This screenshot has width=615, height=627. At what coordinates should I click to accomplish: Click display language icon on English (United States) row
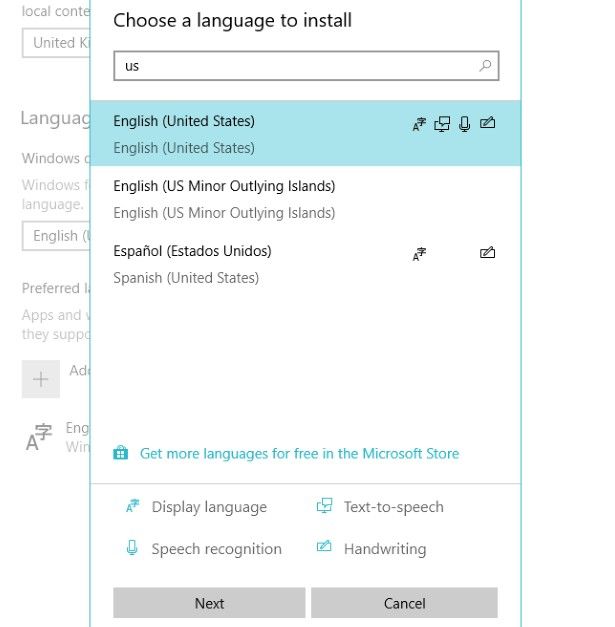[x=419, y=125]
